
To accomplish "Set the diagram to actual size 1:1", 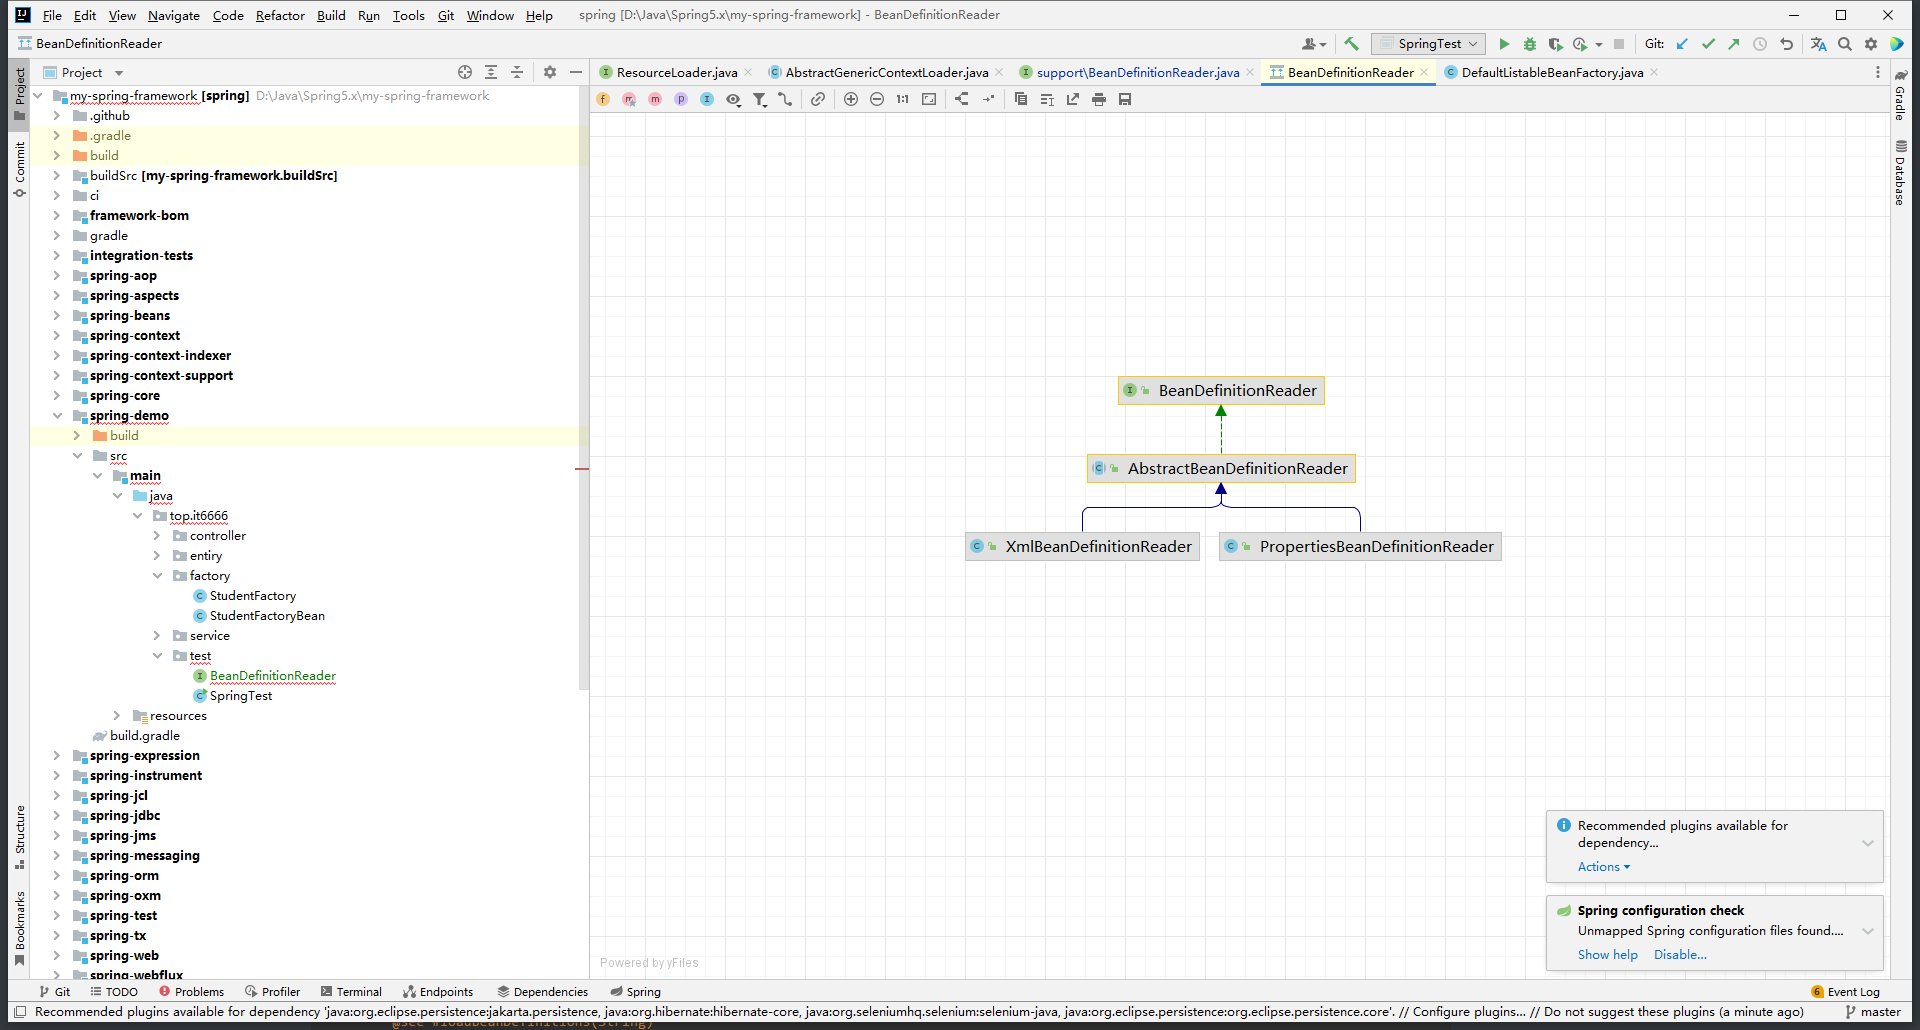I will [903, 99].
